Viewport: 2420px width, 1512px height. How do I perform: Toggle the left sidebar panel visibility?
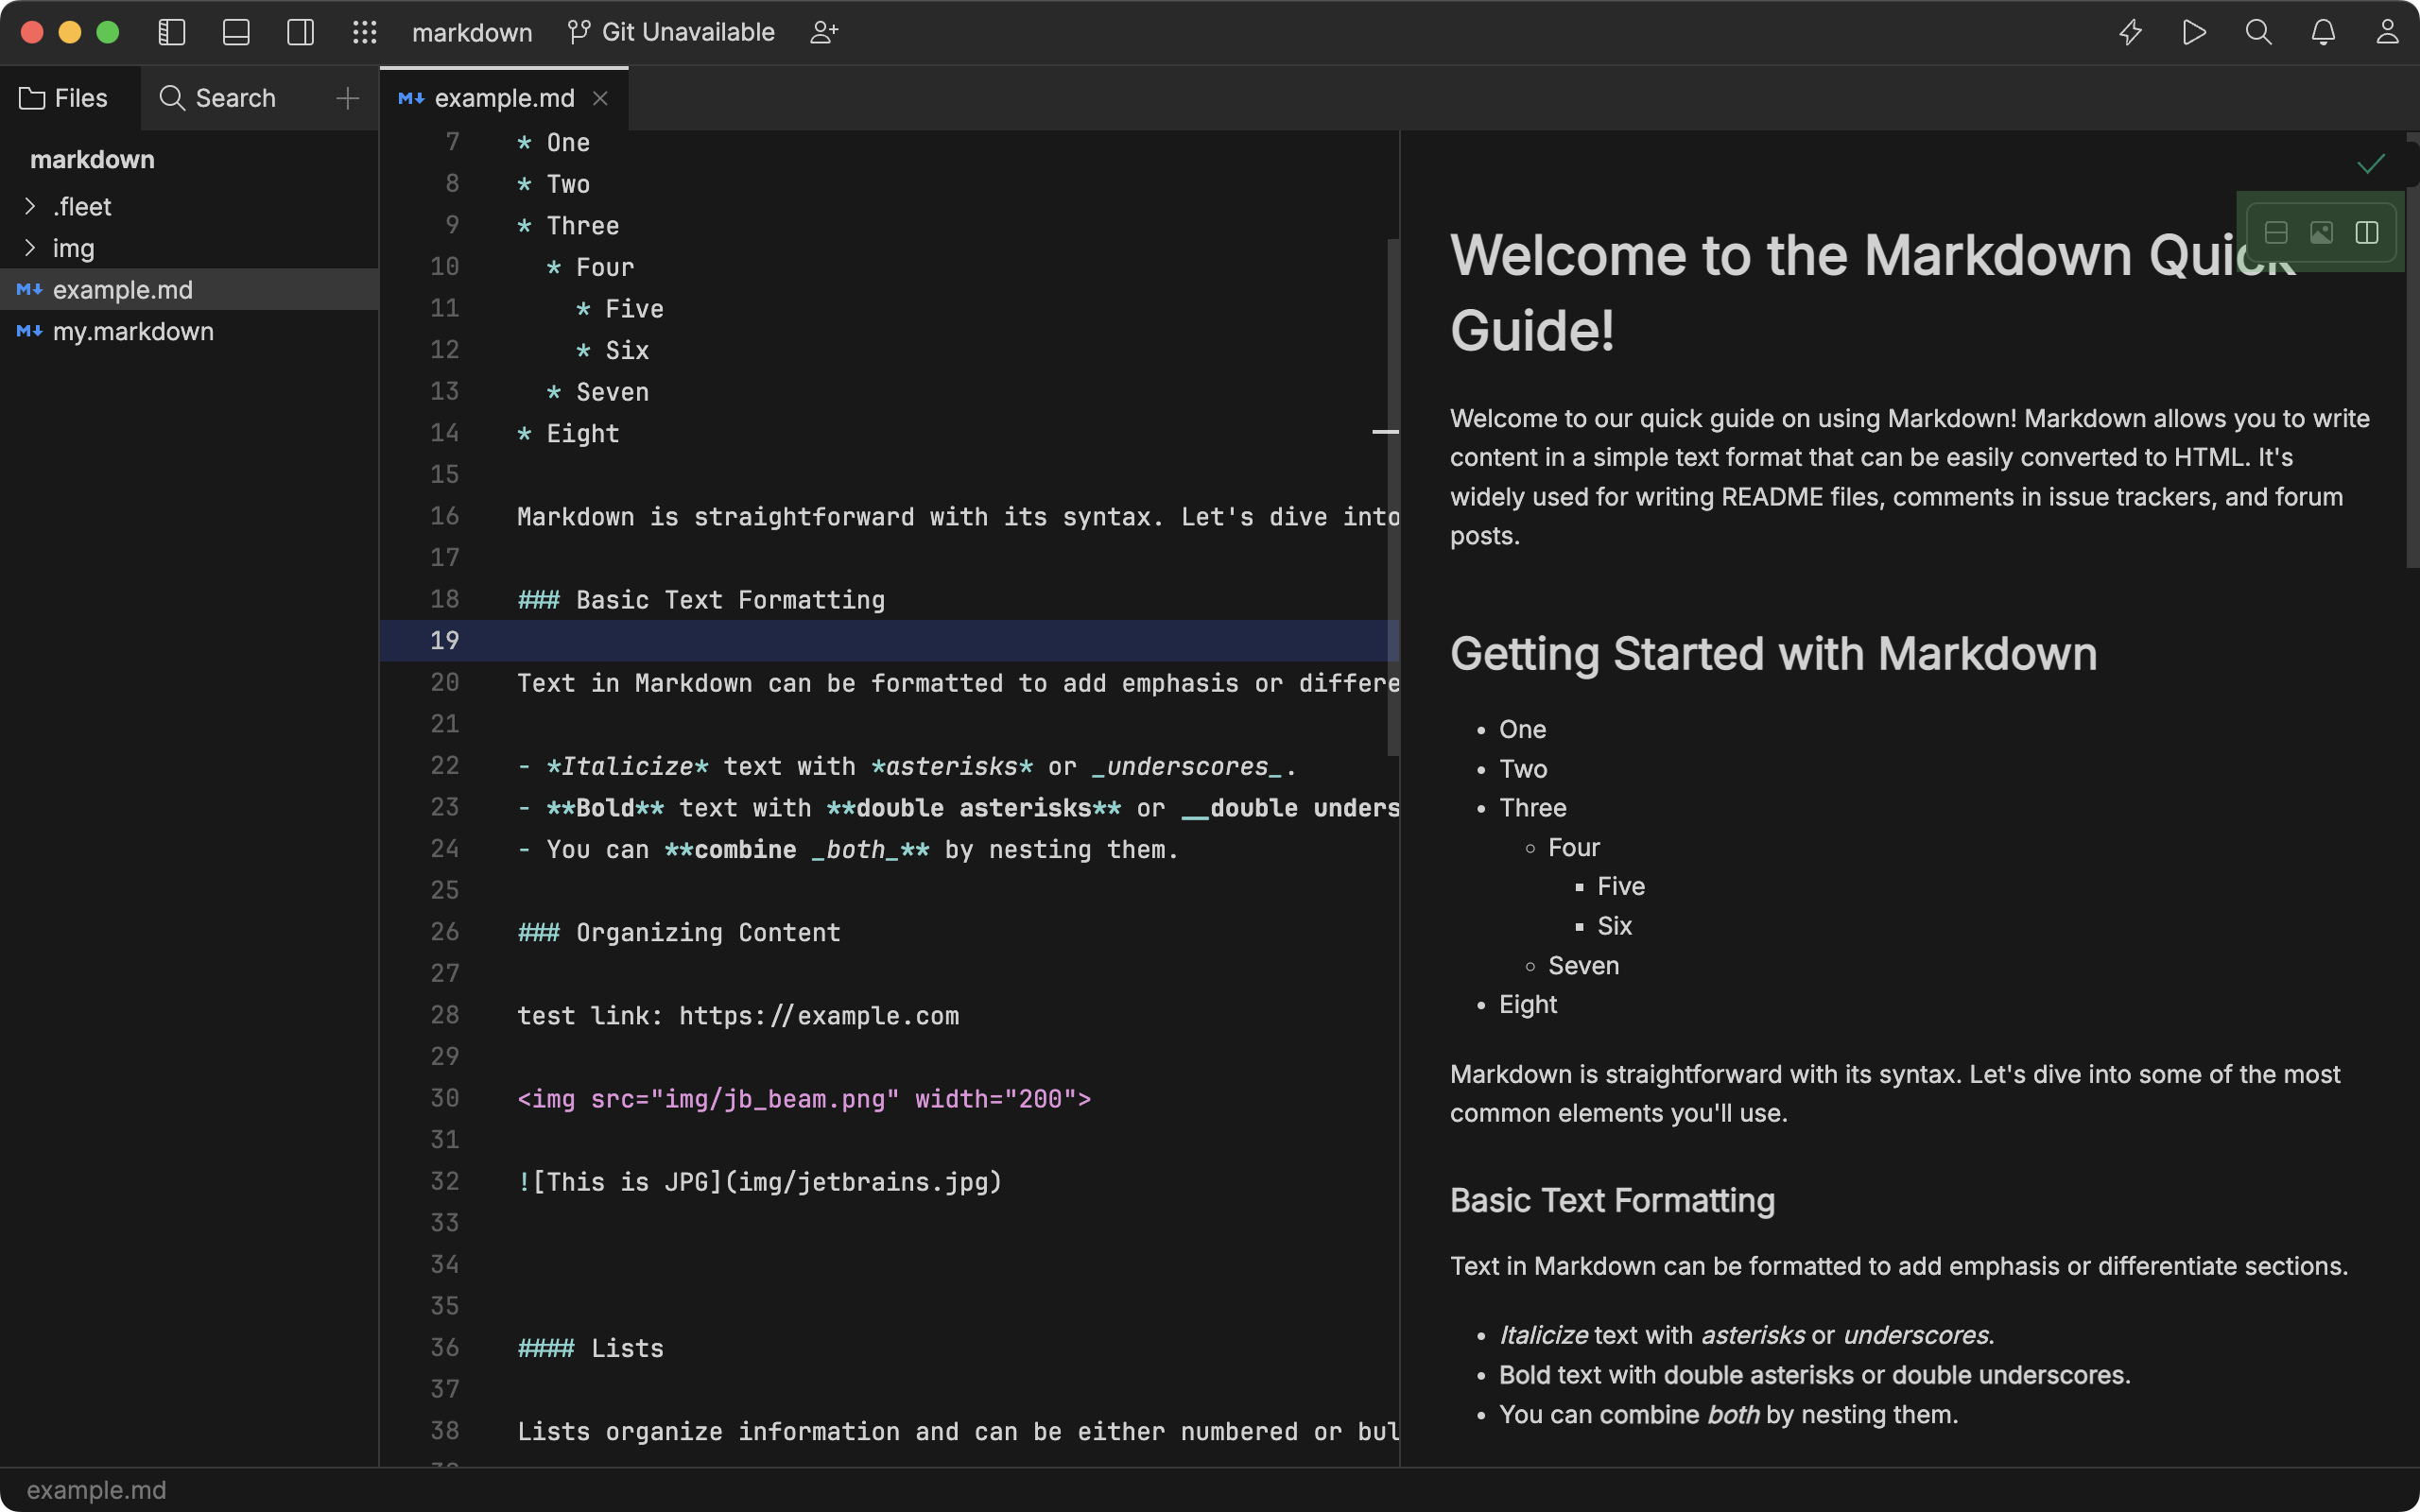[x=171, y=31]
